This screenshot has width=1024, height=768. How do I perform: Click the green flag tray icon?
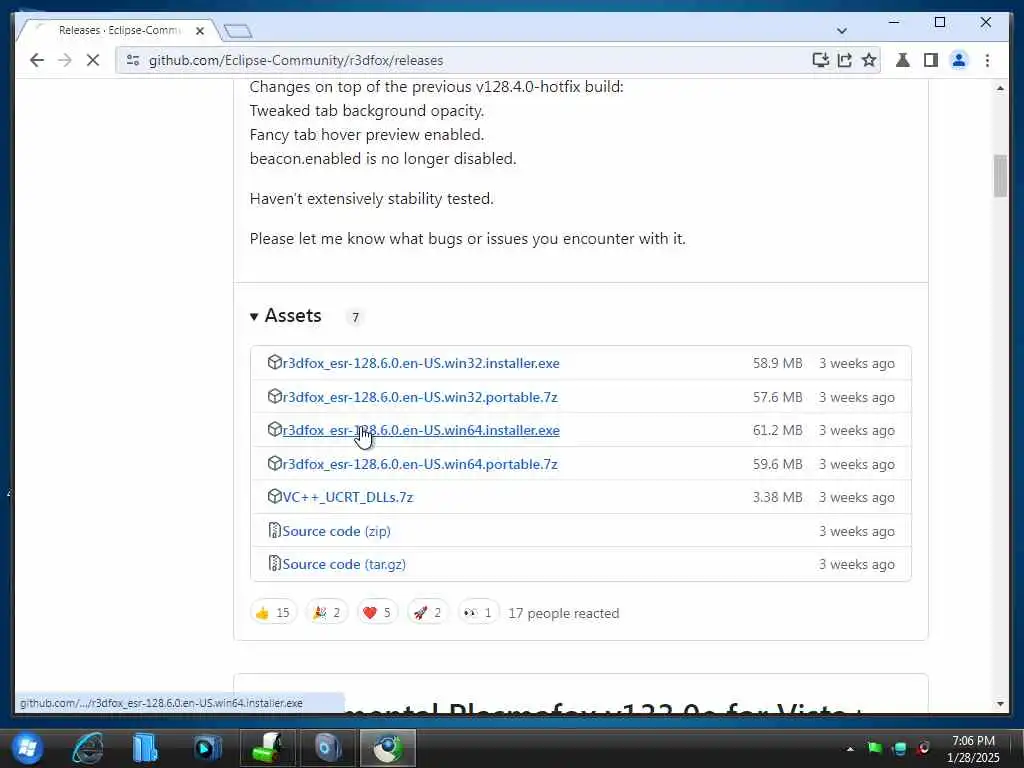pyautogui.click(x=874, y=748)
